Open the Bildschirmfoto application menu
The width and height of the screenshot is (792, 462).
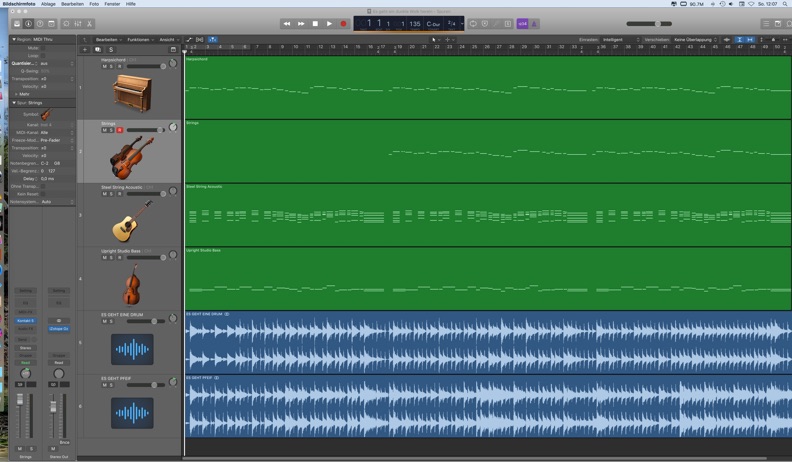tap(19, 4)
